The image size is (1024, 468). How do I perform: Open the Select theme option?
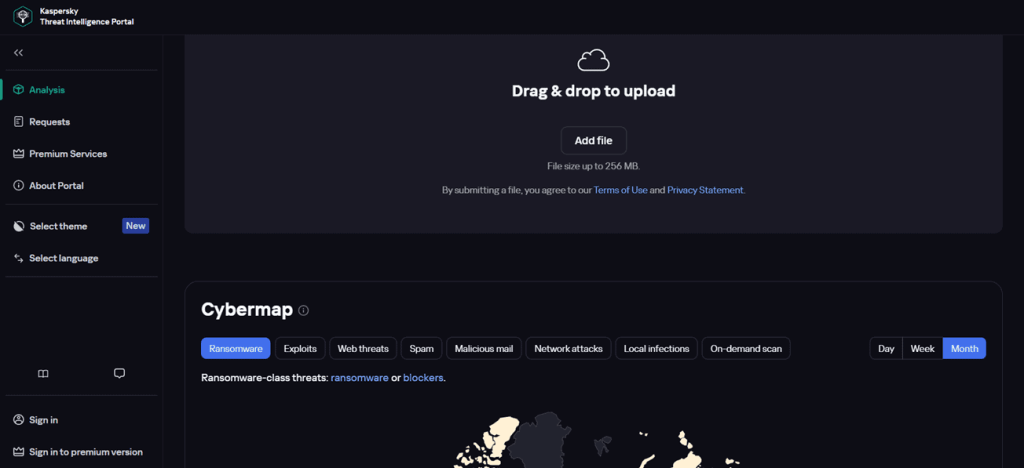[58, 226]
